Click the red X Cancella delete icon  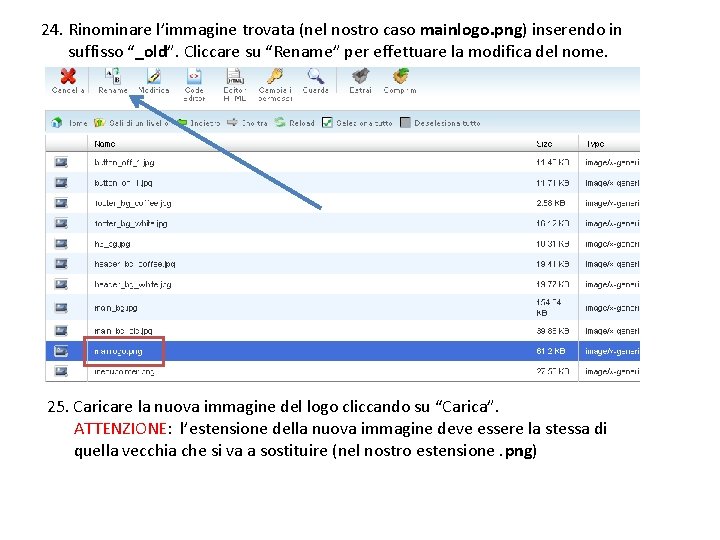point(68,76)
